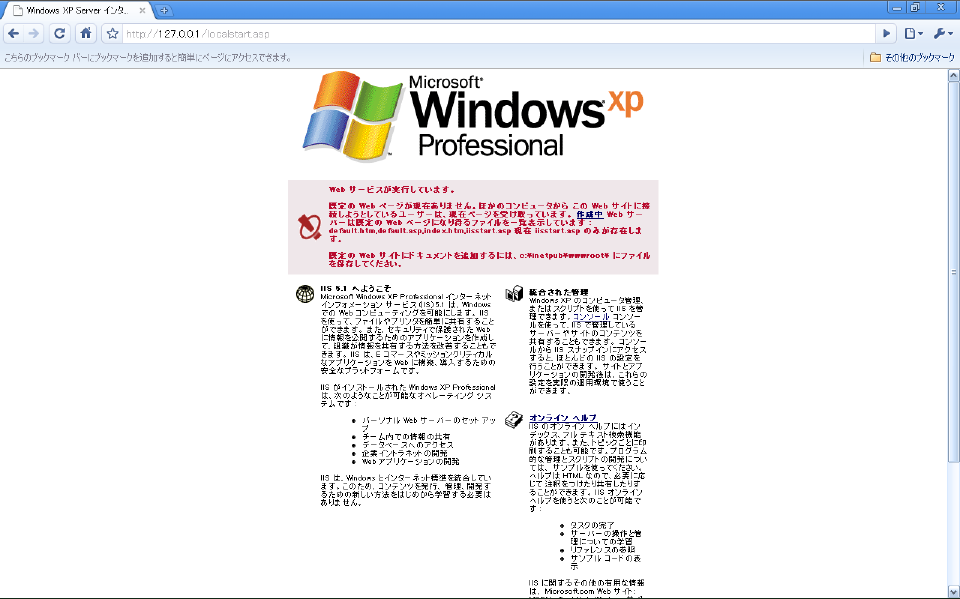Click the vertical scrollbar down arrow
Image resolution: width=960 pixels, height=599 pixels.
pos(953,592)
